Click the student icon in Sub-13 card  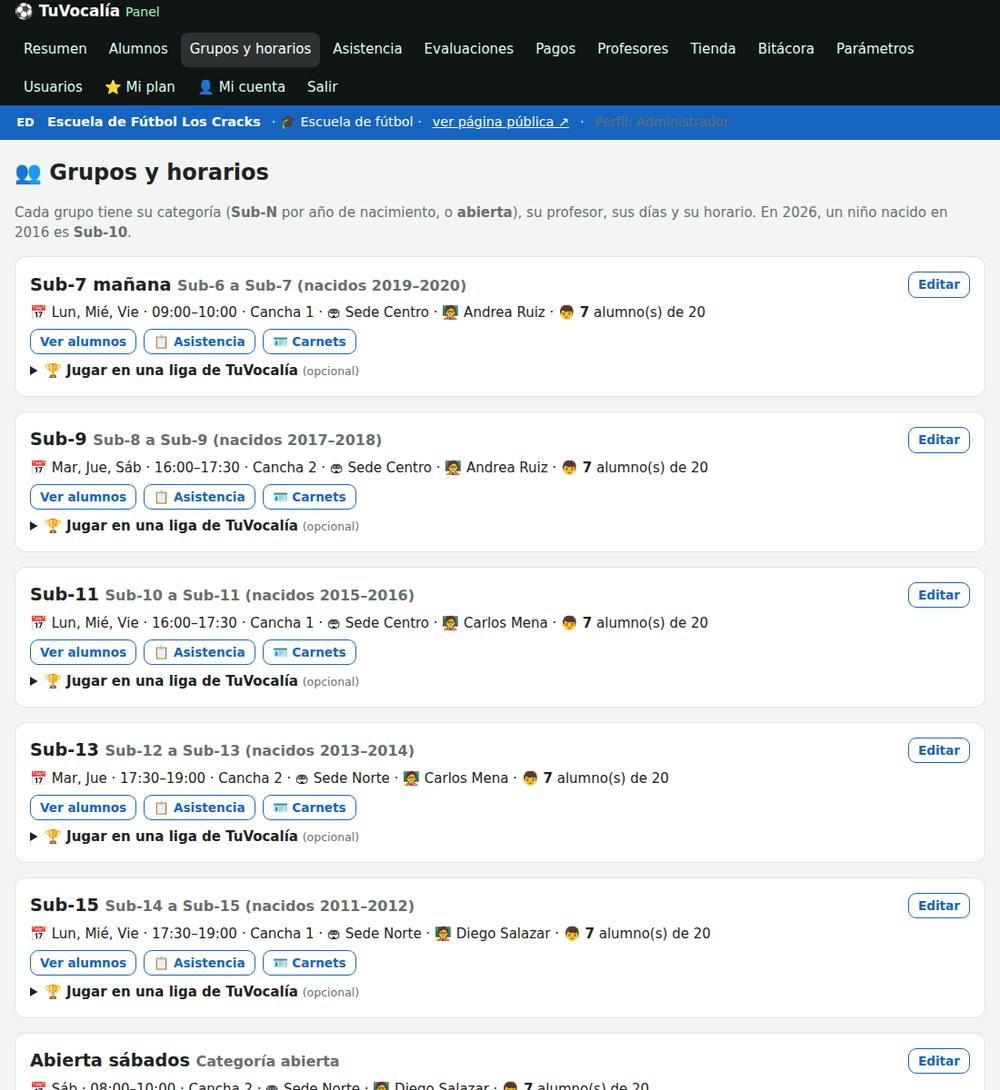pyautogui.click(x=530, y=779)
